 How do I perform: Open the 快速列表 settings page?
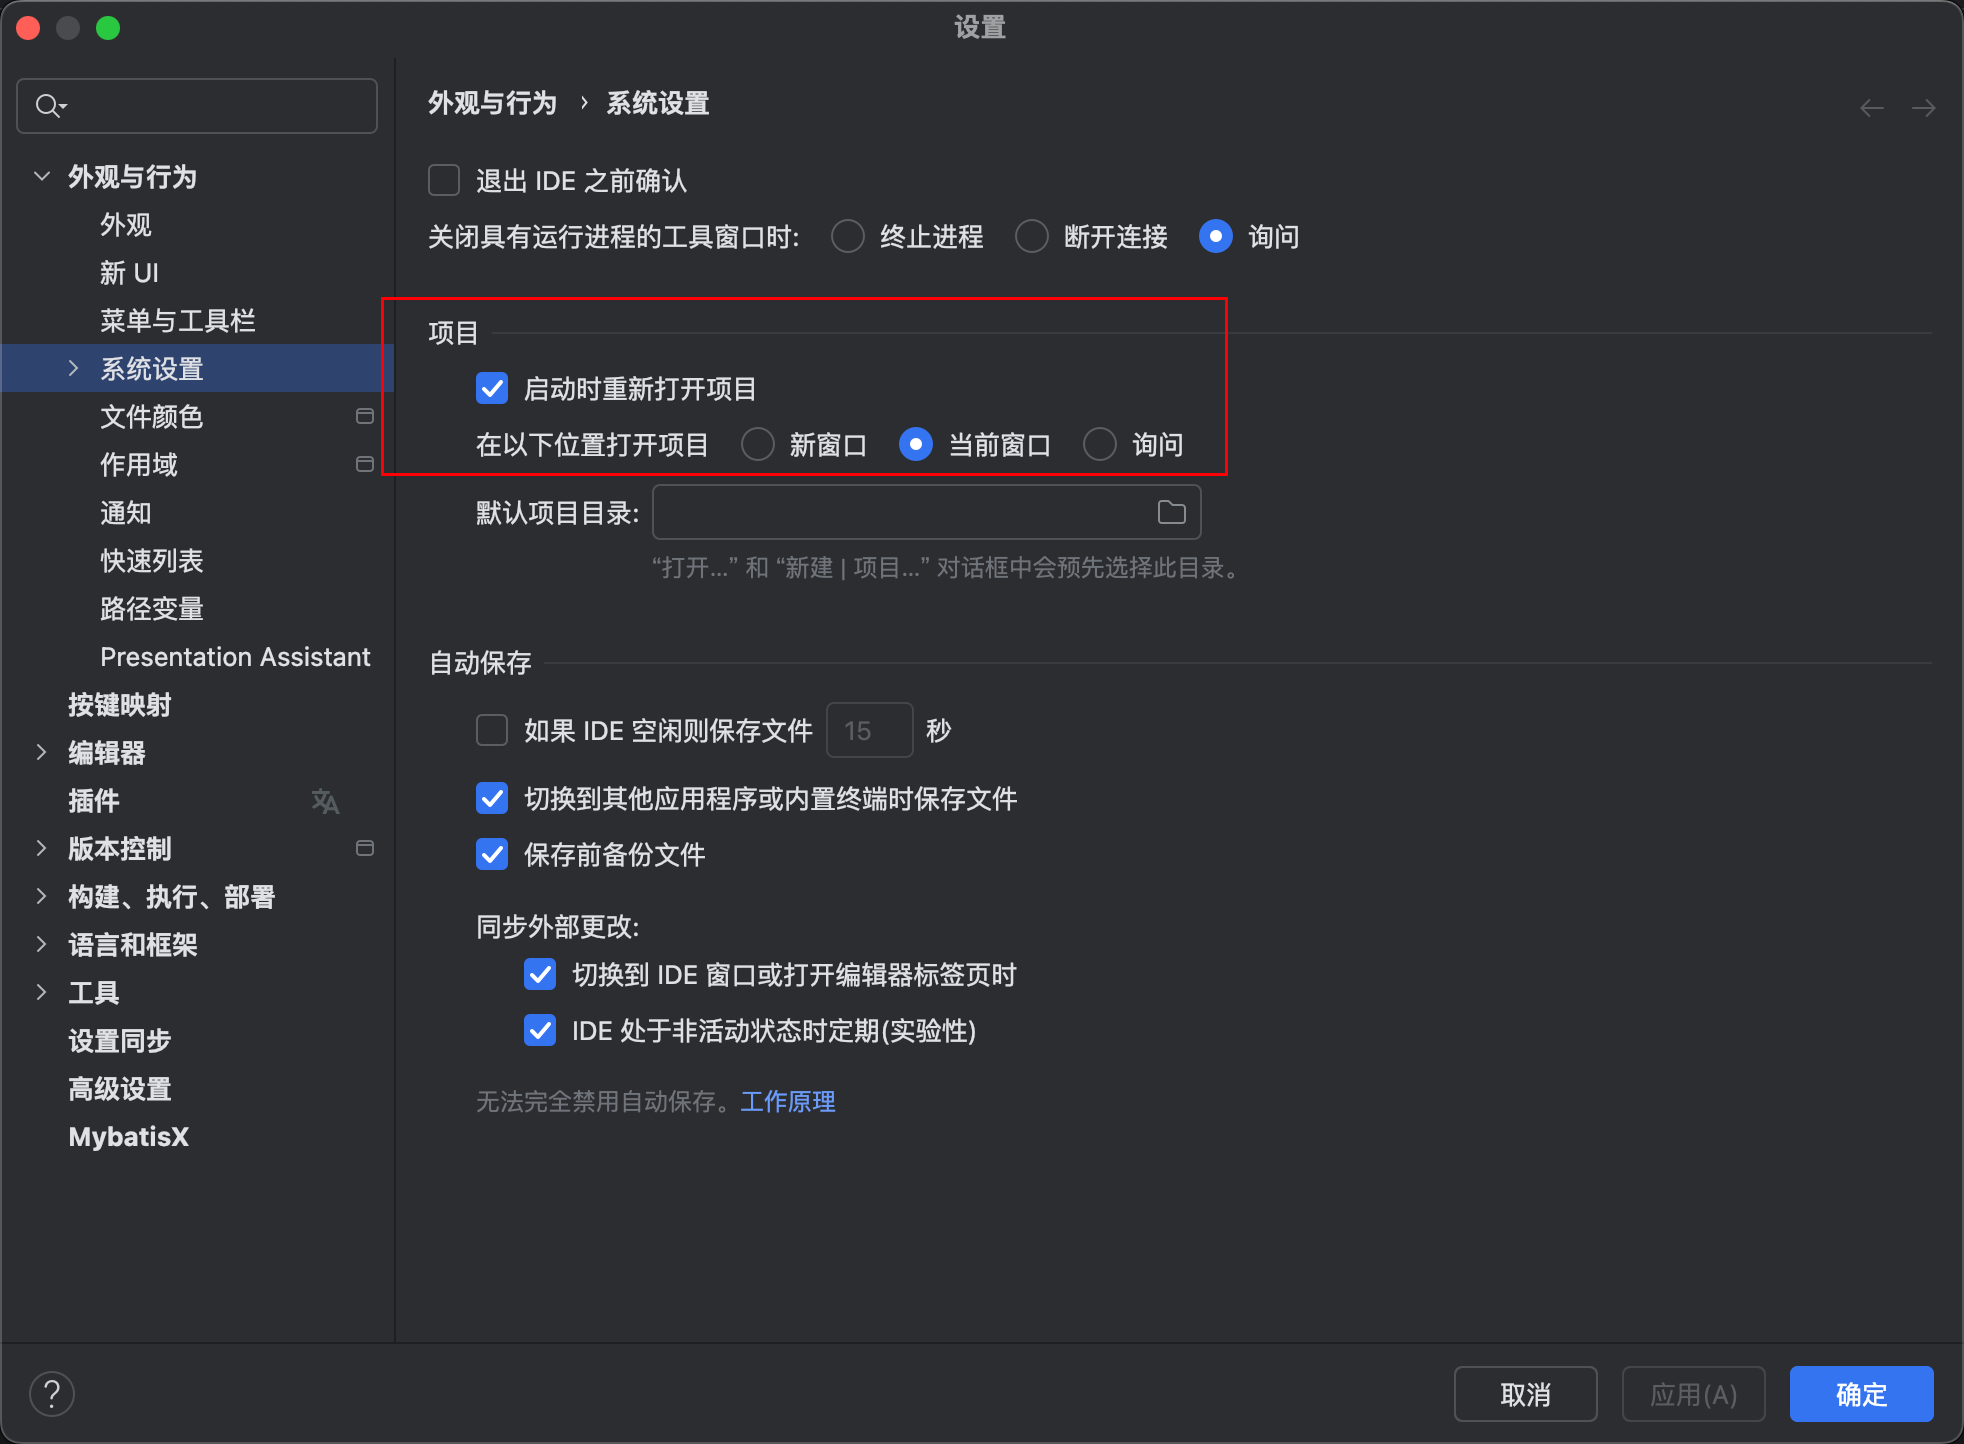[x=152, y=561]
